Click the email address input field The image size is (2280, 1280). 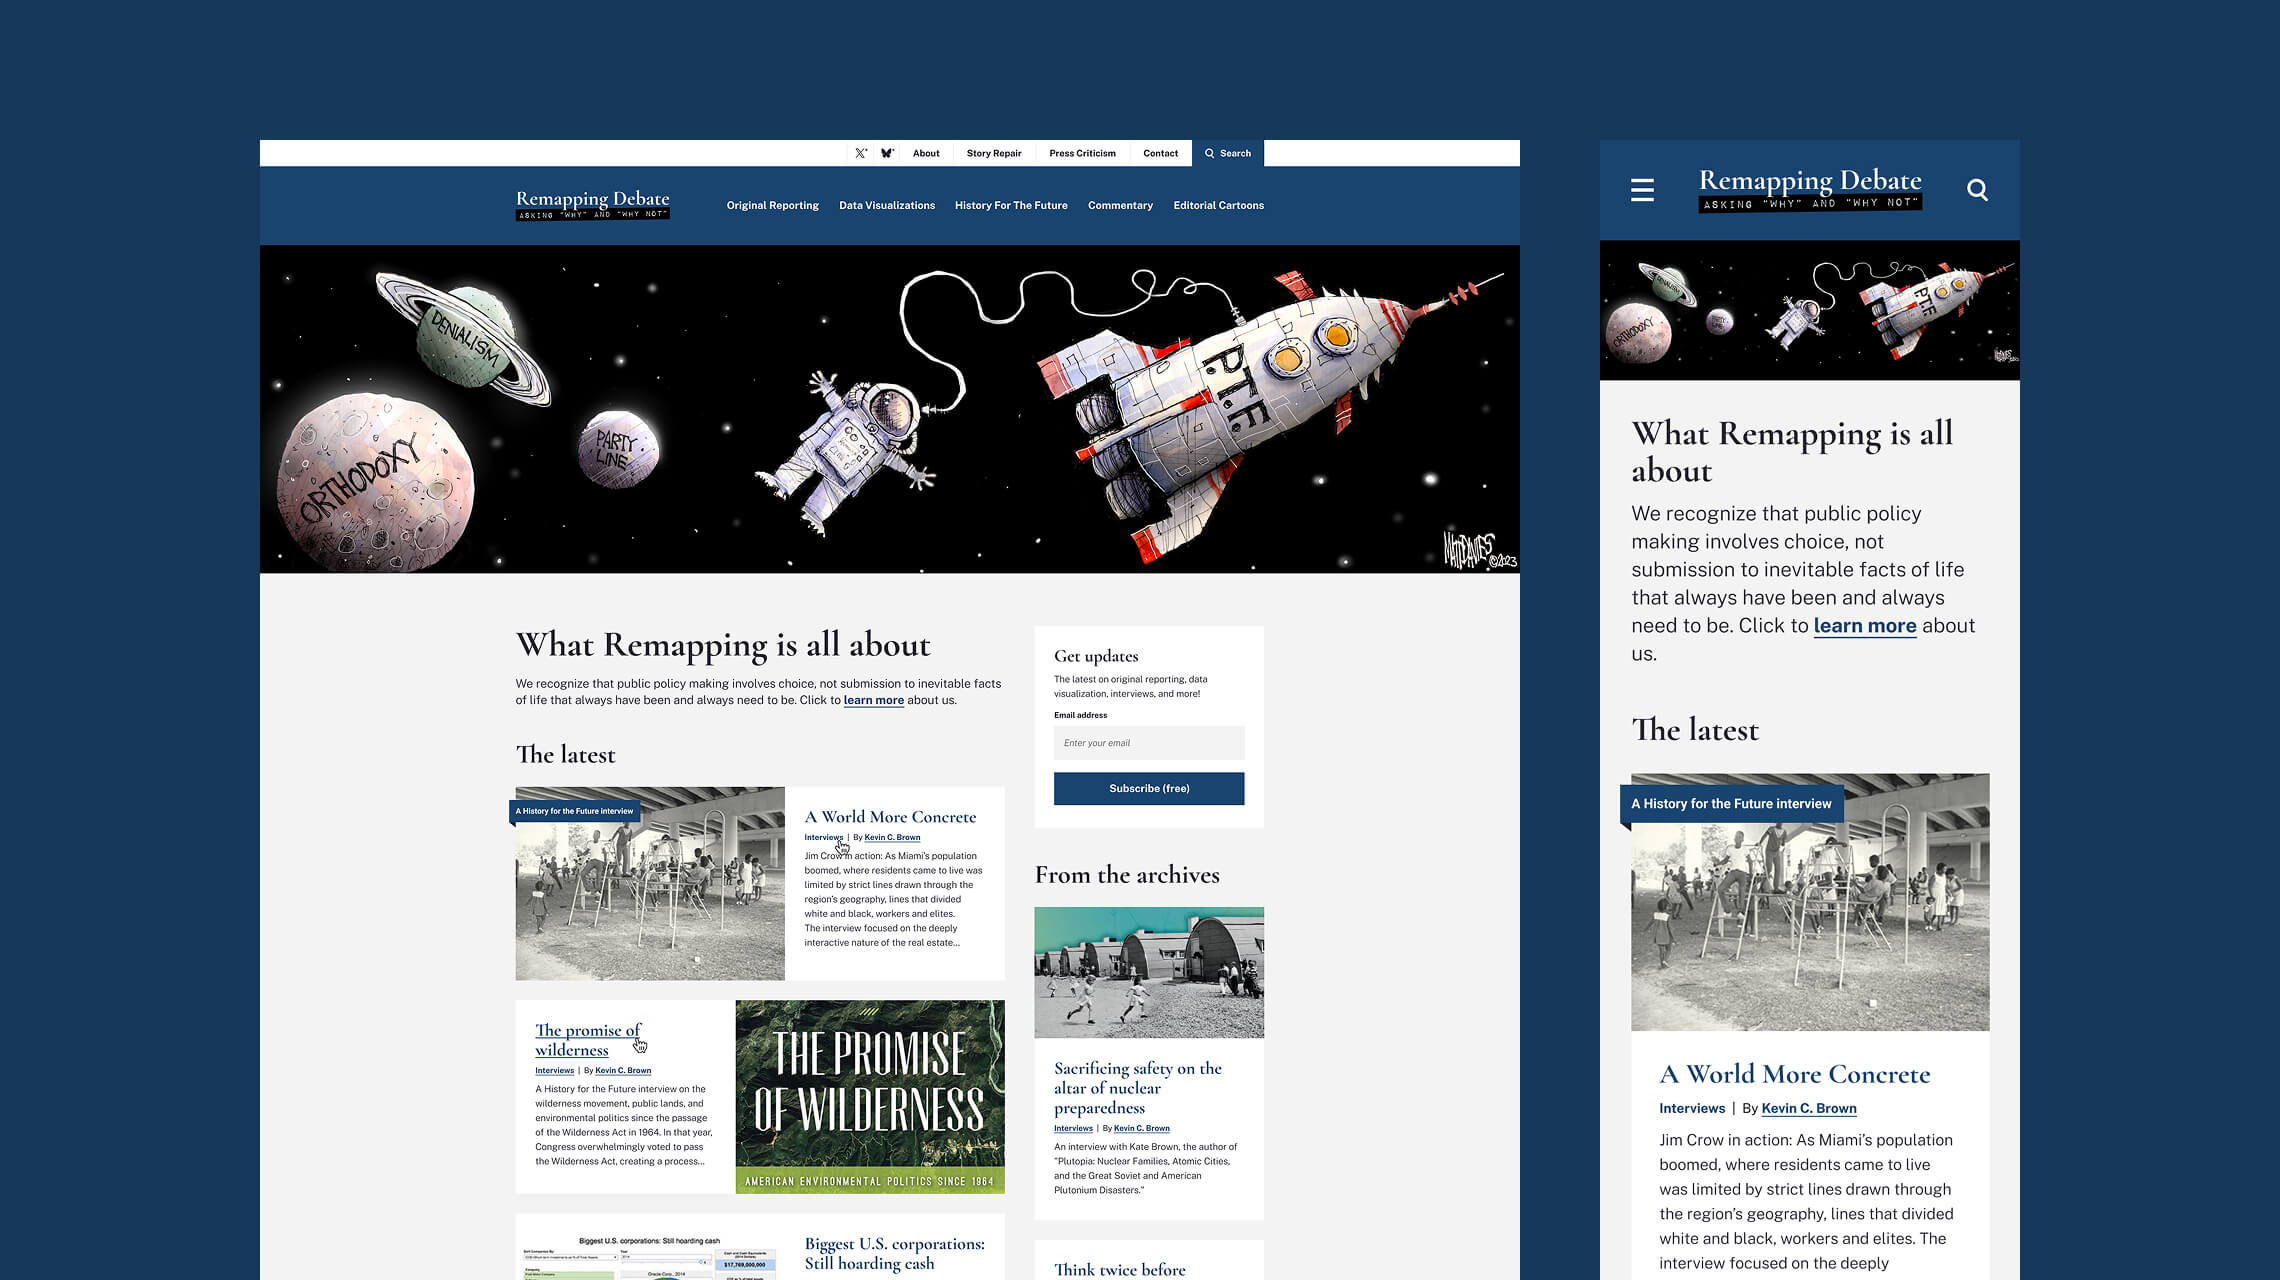click(1148, 743)
